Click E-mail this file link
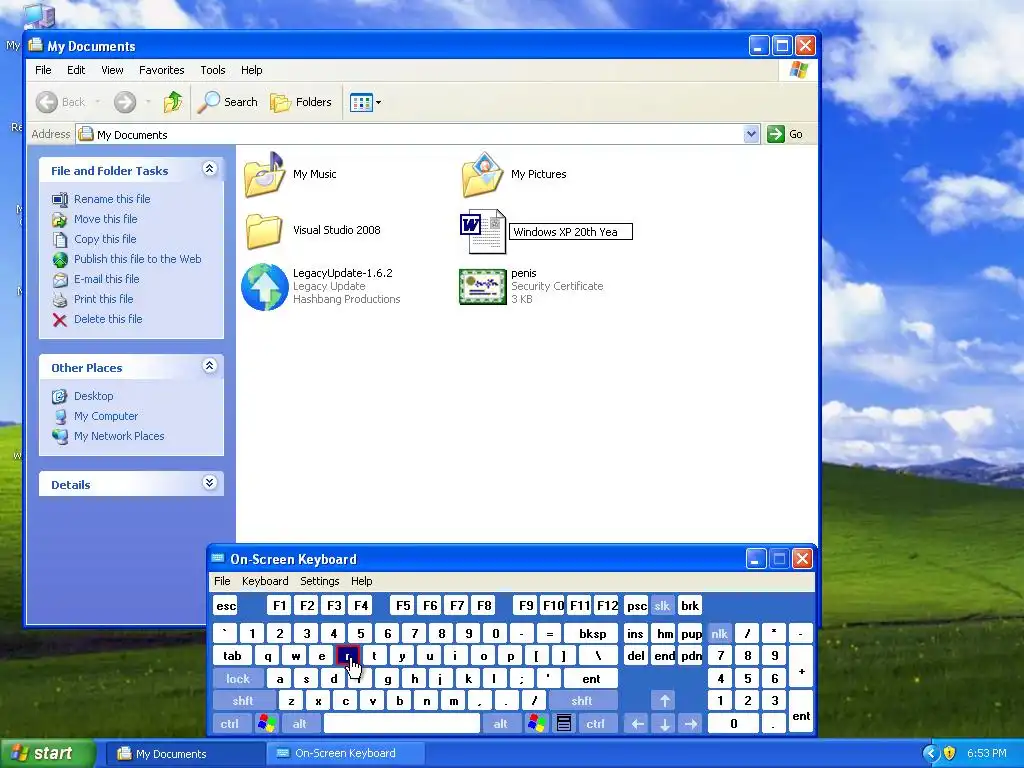Viewport: 1024px width, 768px height. click(106, 279)
